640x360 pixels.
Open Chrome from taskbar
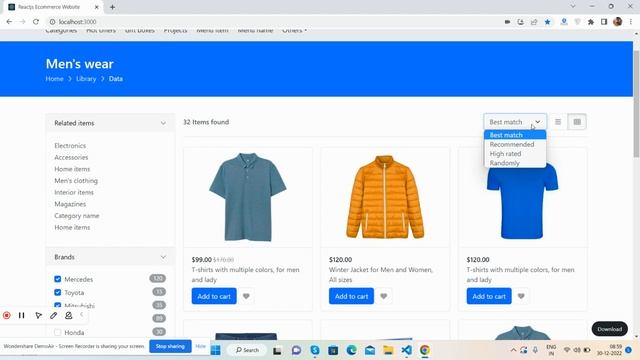[424, 350]
